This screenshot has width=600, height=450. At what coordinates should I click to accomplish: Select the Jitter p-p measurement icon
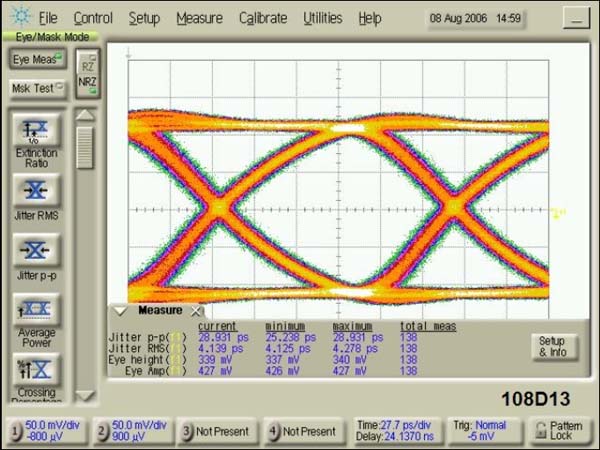[x=36, y=250]
